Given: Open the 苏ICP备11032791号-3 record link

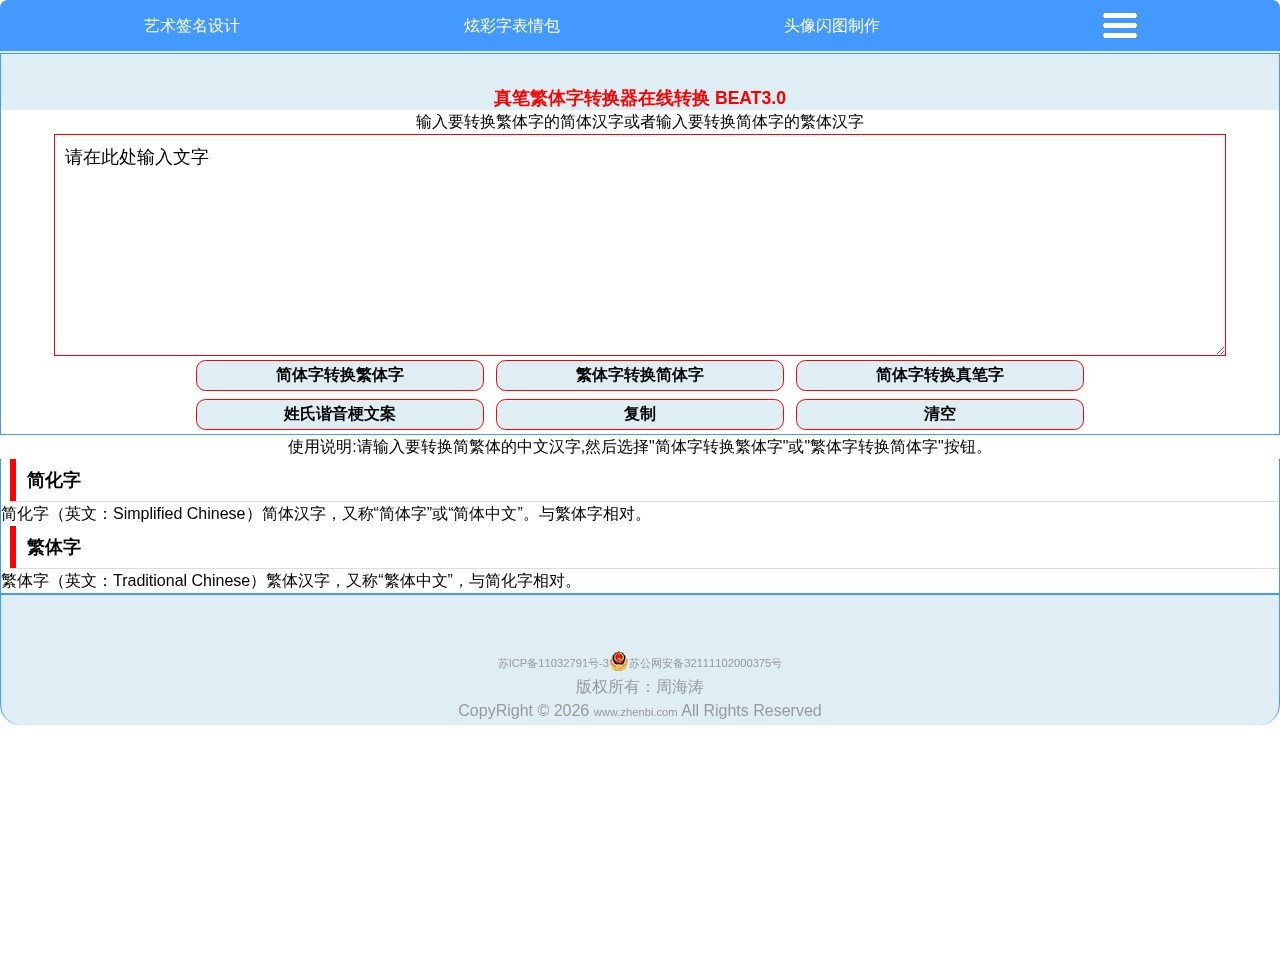Looking at the screenshot, I should [x=552, y=663].
